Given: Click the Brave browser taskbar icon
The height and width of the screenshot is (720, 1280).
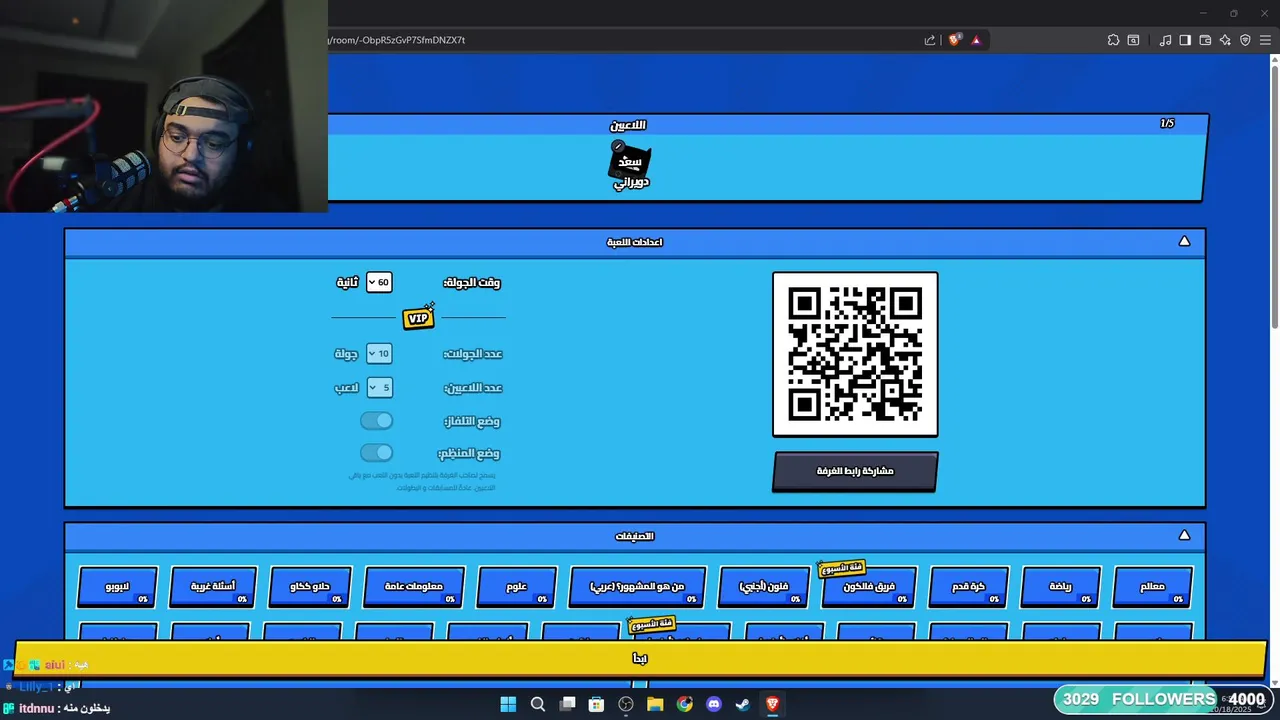Looking at the screenshot, I should click(x=772, y=704).
